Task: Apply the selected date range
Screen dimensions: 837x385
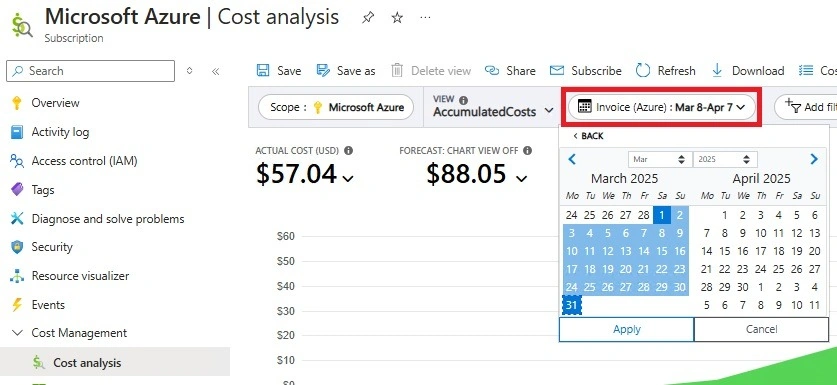Action: click(x=627, y=329)
